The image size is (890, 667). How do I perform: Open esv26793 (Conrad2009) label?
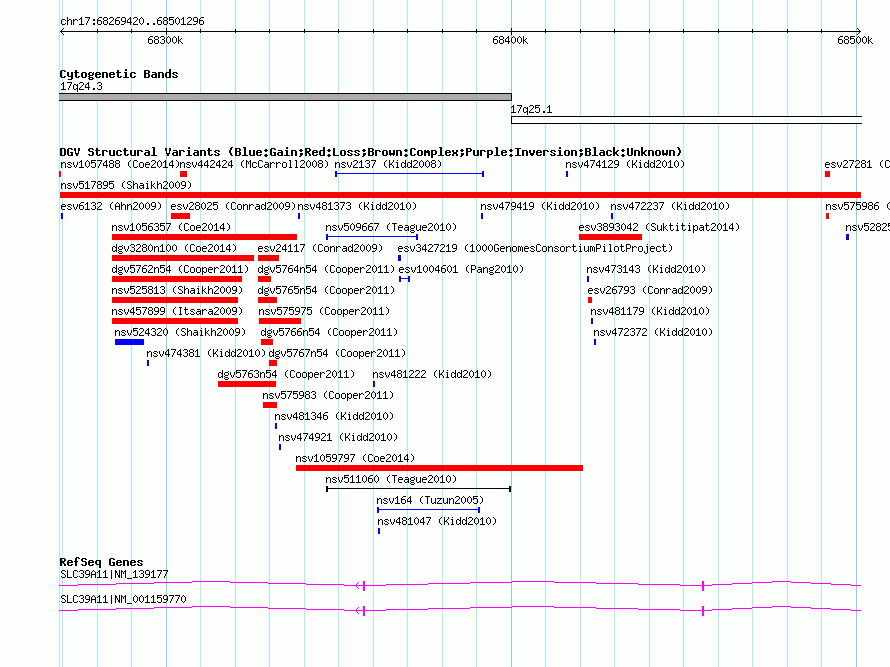[x=650, y=290]
